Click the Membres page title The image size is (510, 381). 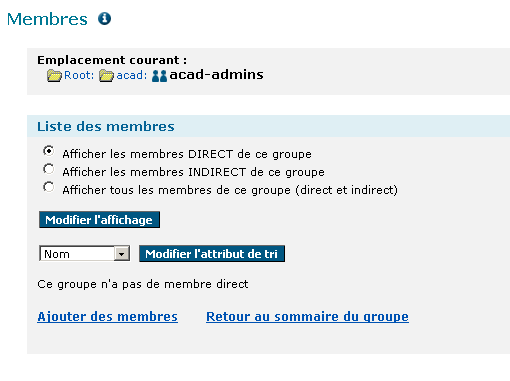click(x=47, y=19)
